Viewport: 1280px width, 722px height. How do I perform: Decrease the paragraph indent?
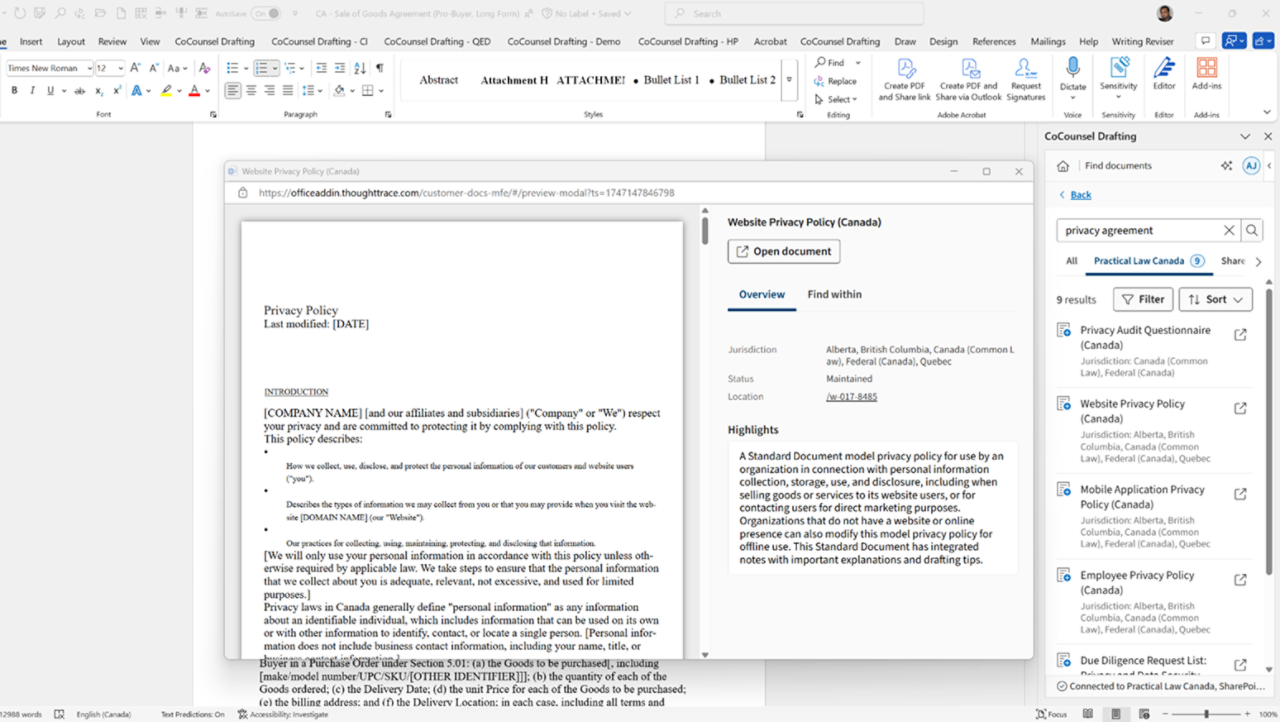click(321, 68)
